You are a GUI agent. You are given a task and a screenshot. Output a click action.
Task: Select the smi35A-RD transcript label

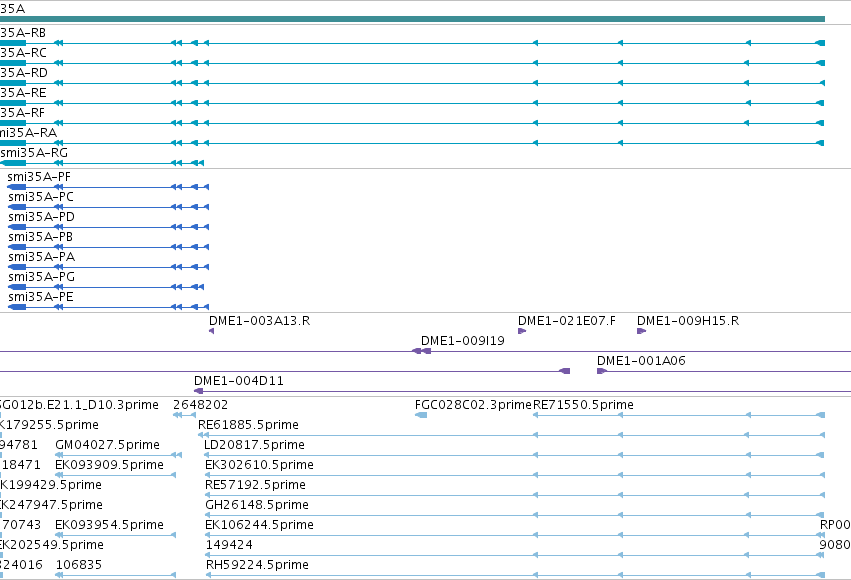point(24,73)
